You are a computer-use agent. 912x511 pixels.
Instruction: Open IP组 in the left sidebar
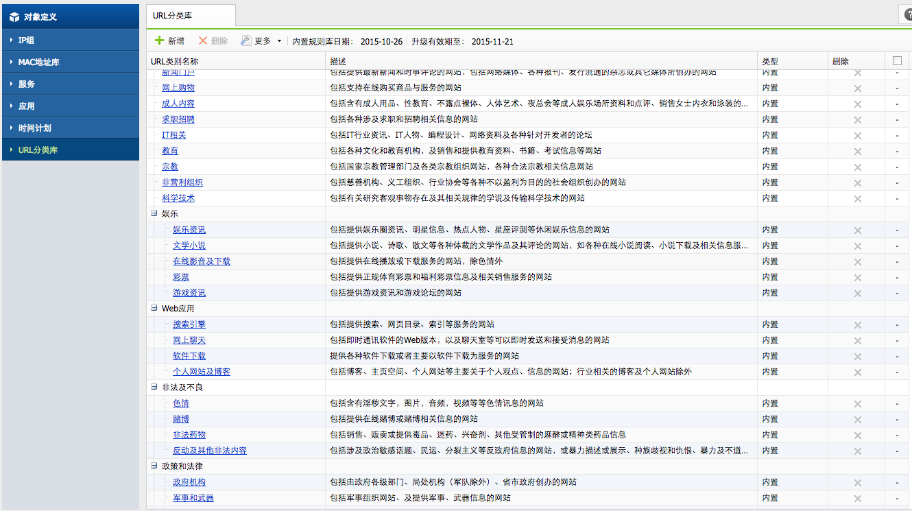[x=26, y=40]
